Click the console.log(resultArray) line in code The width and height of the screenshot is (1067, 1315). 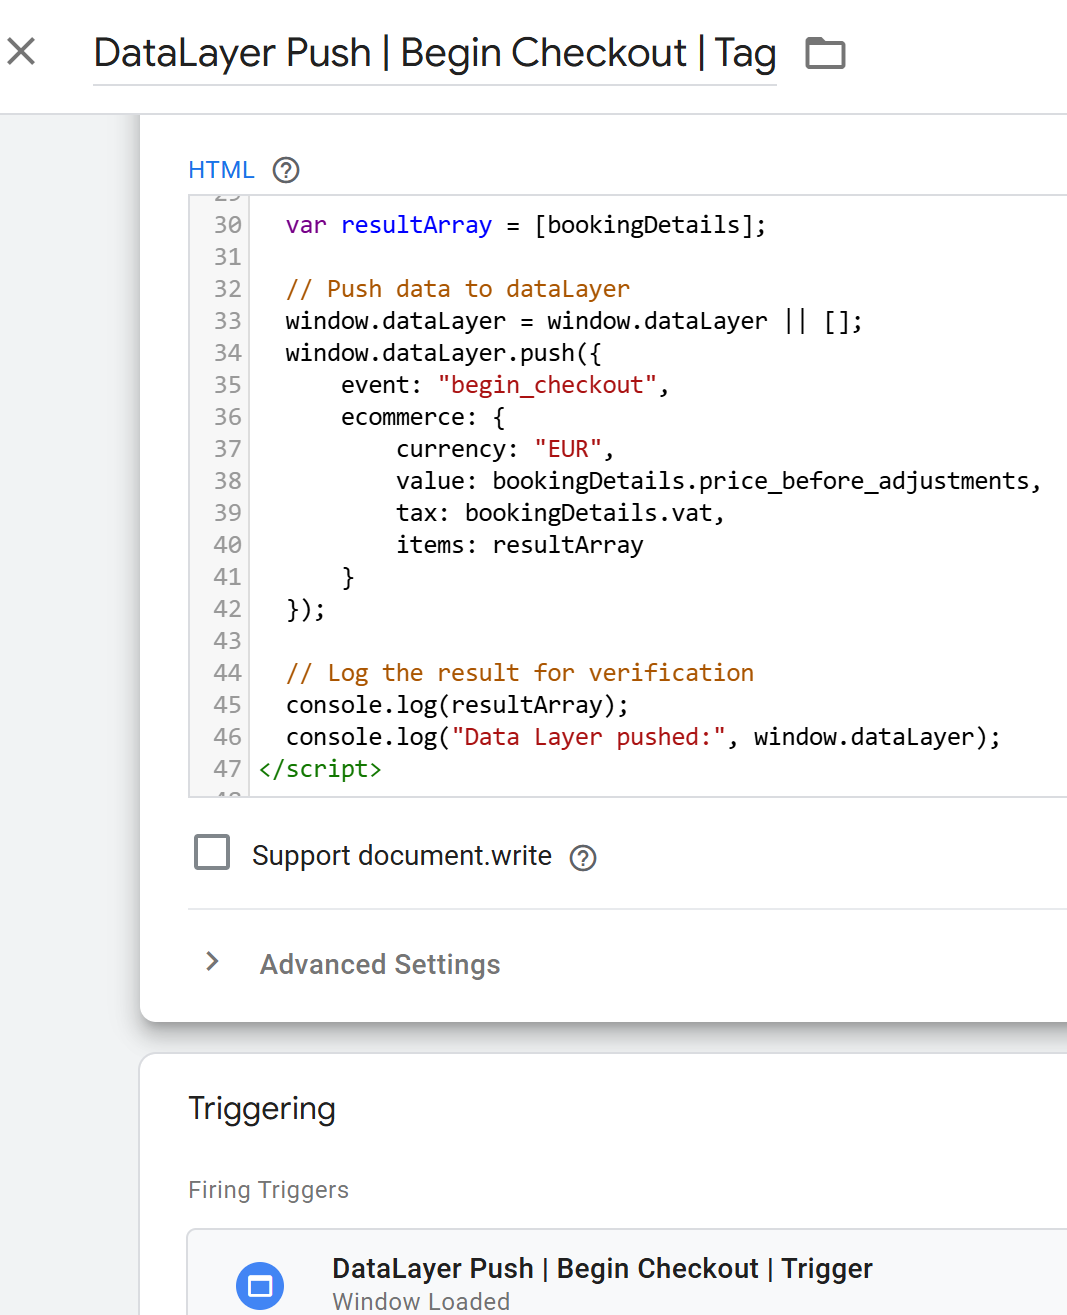[x=457, y=705]
